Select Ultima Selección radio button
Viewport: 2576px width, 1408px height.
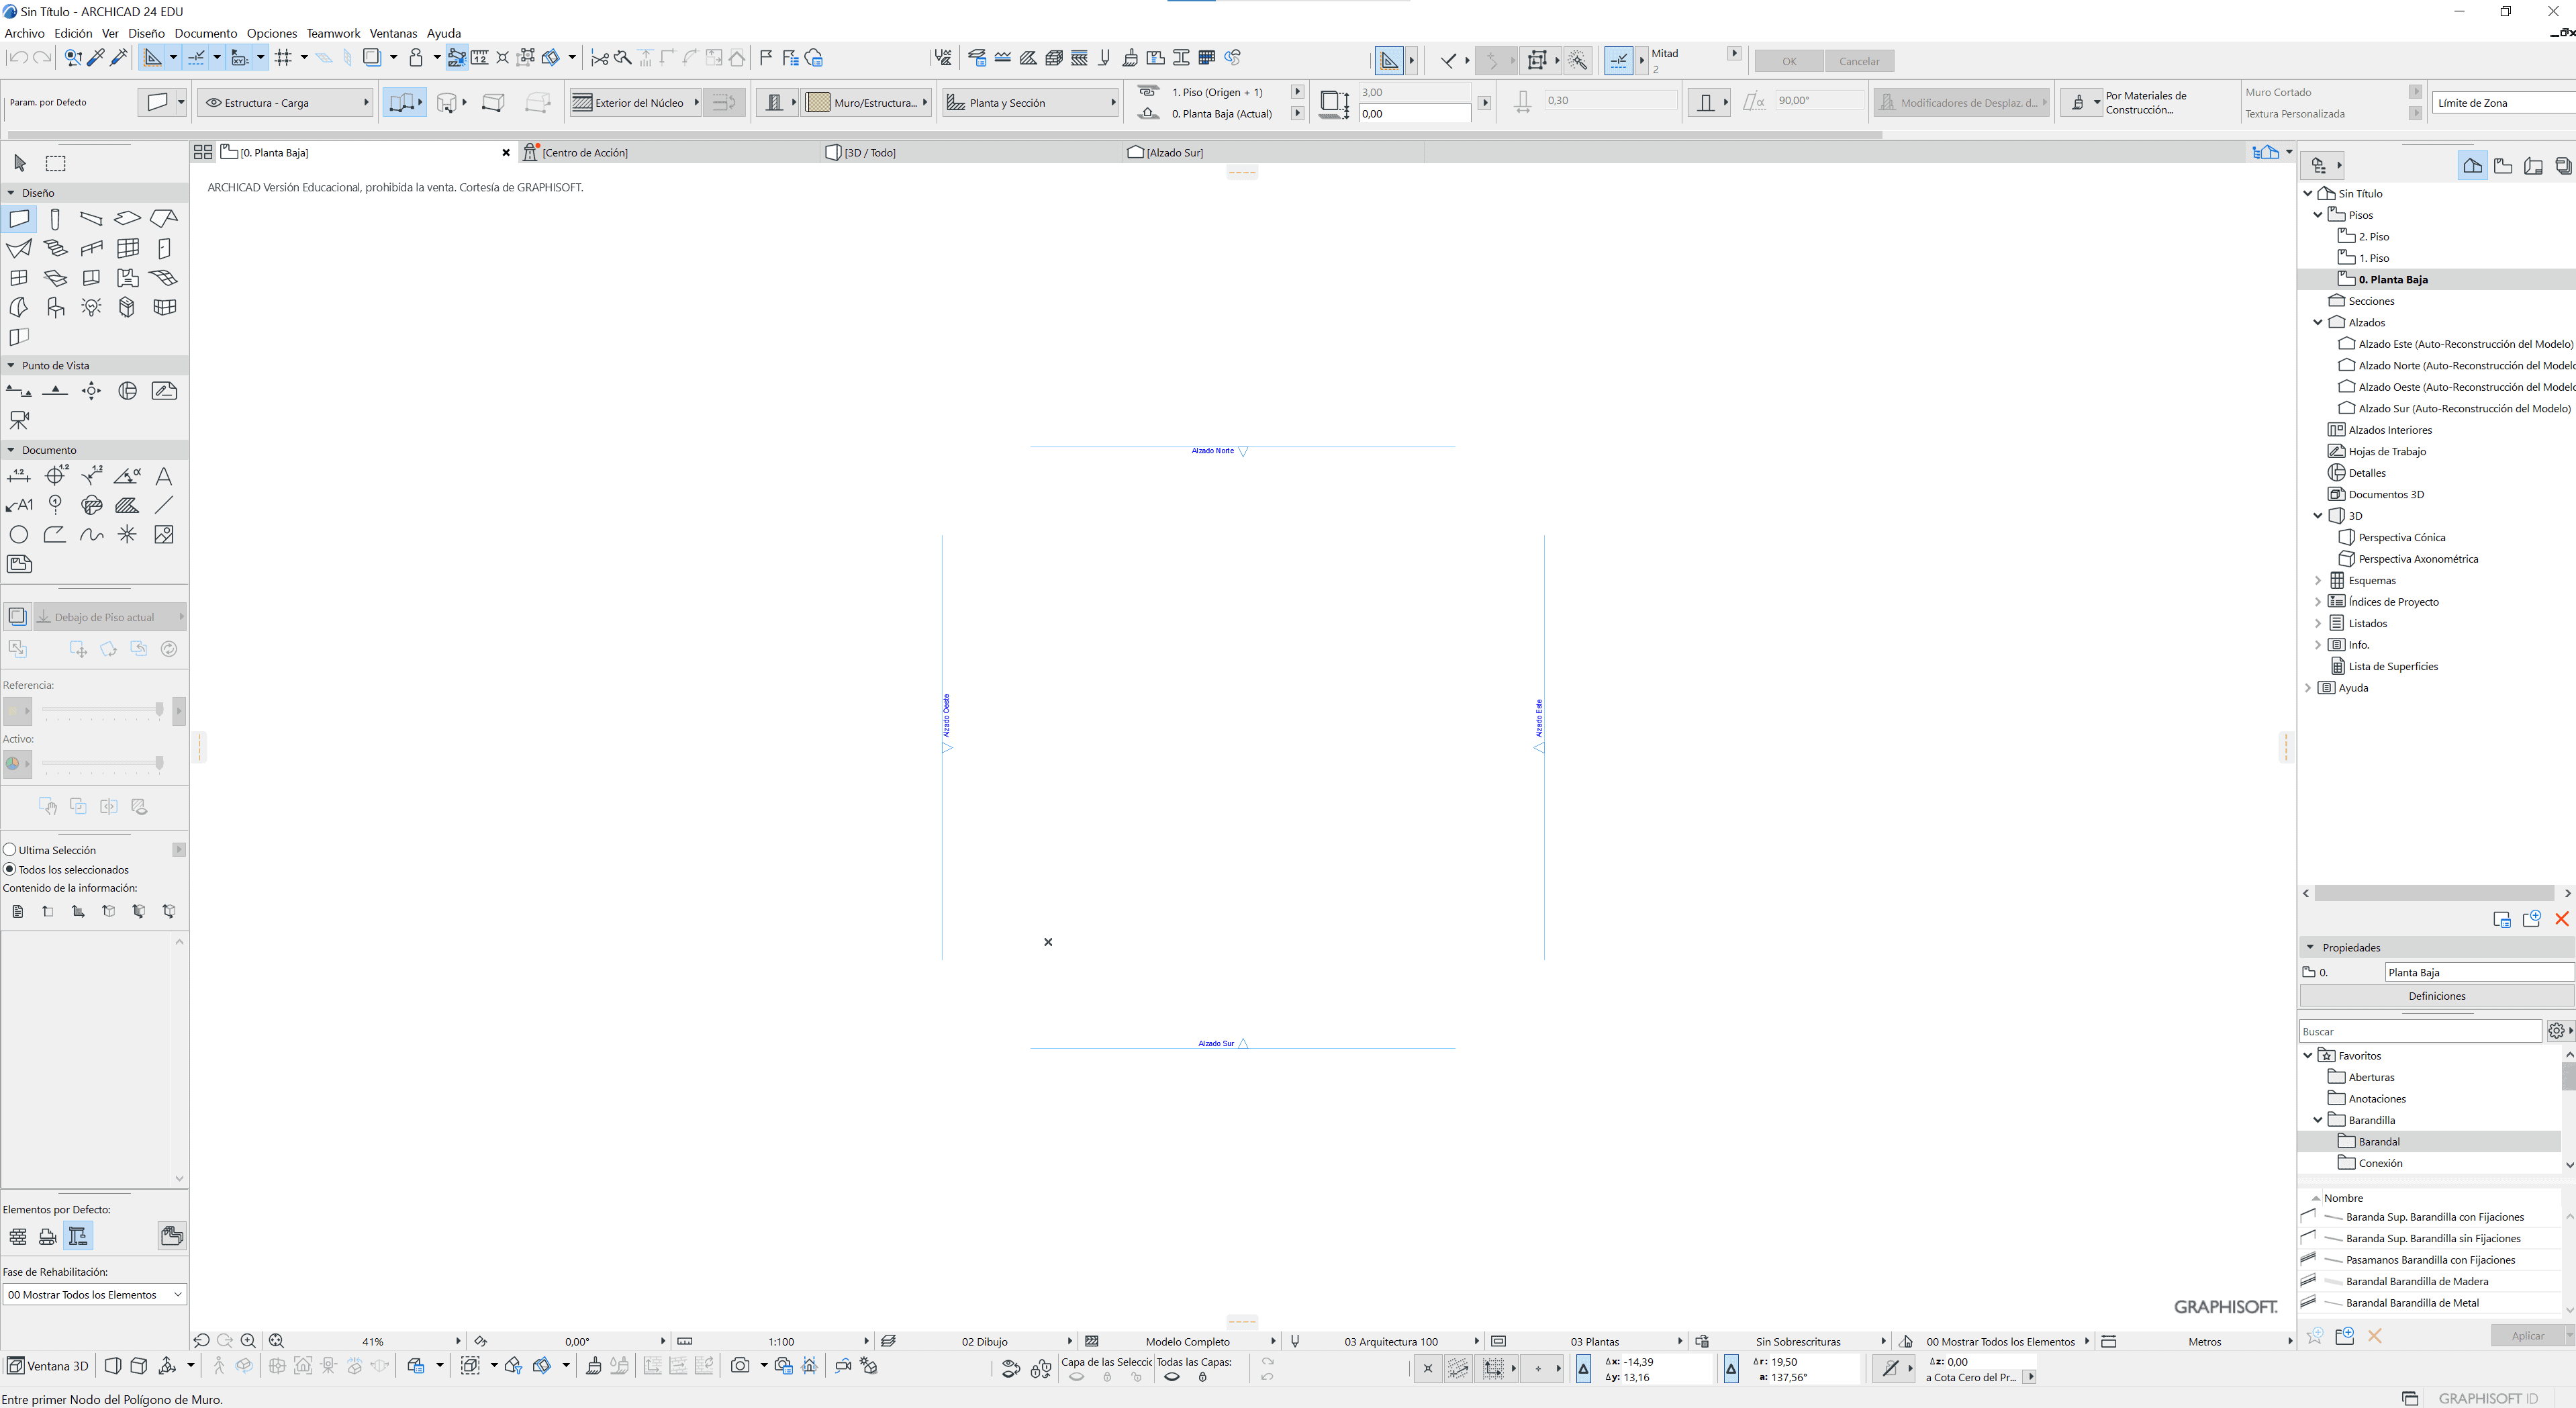[10, 850]
